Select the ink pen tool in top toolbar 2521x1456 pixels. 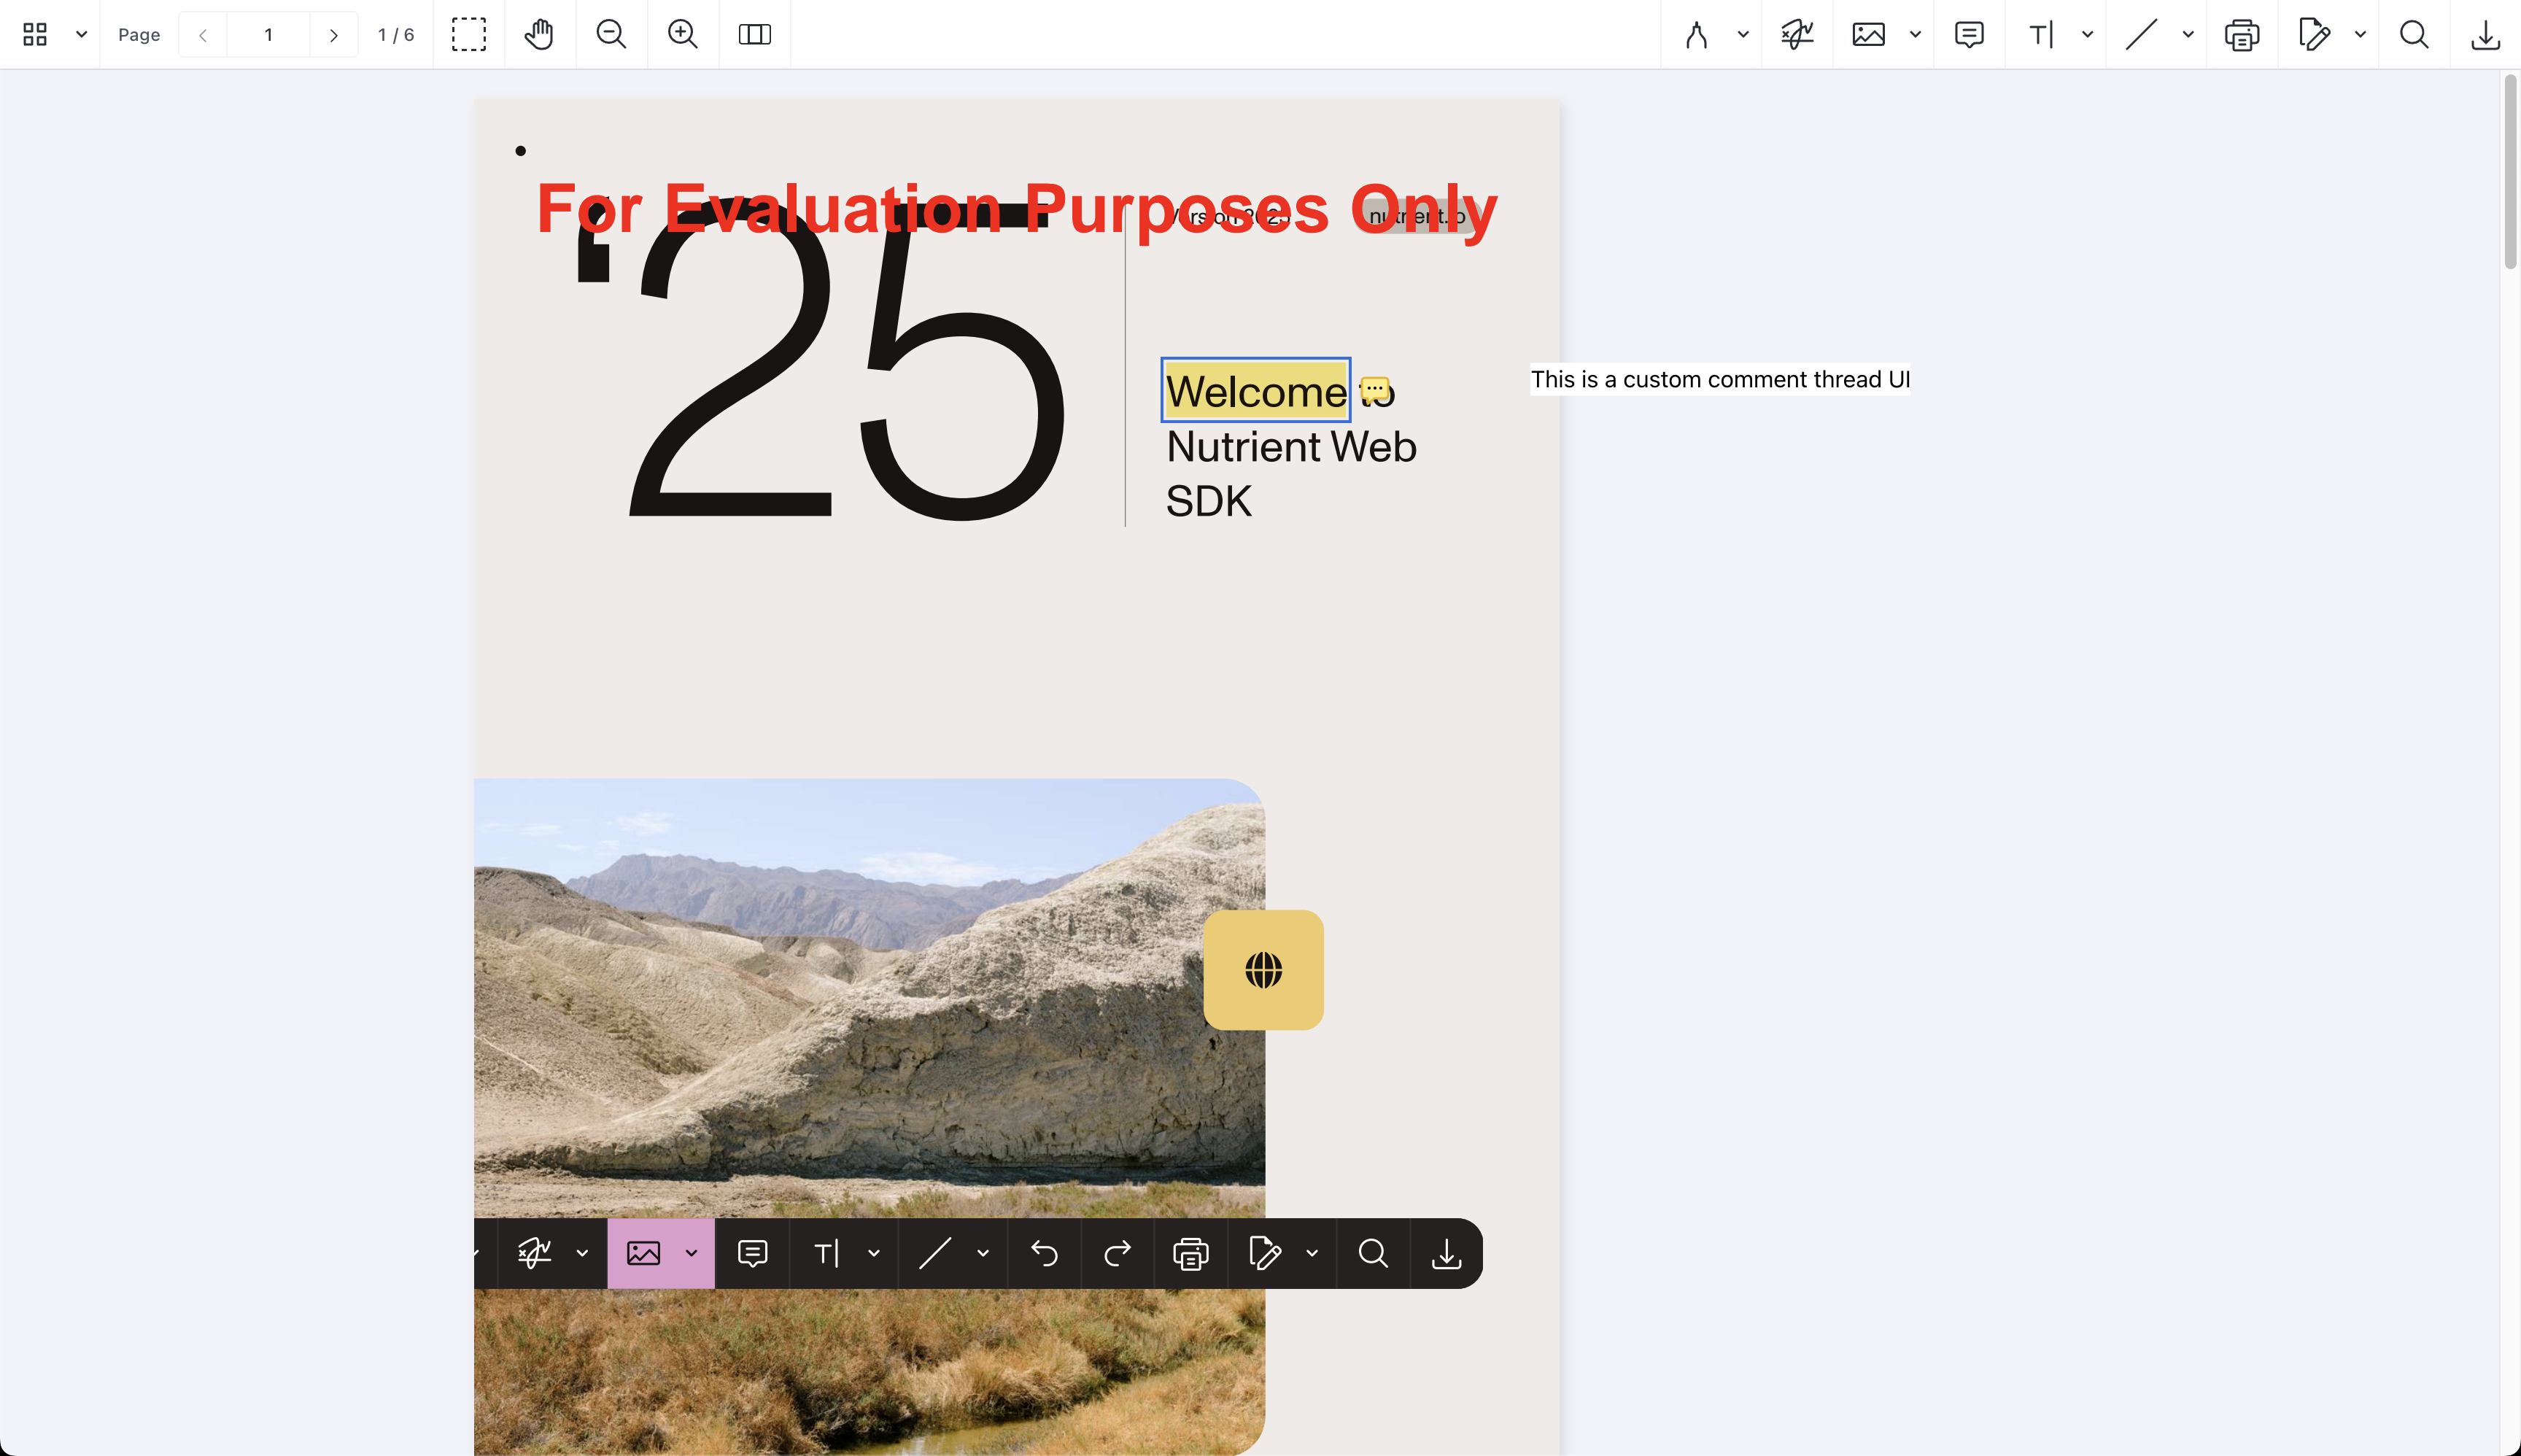[1696, 35]
